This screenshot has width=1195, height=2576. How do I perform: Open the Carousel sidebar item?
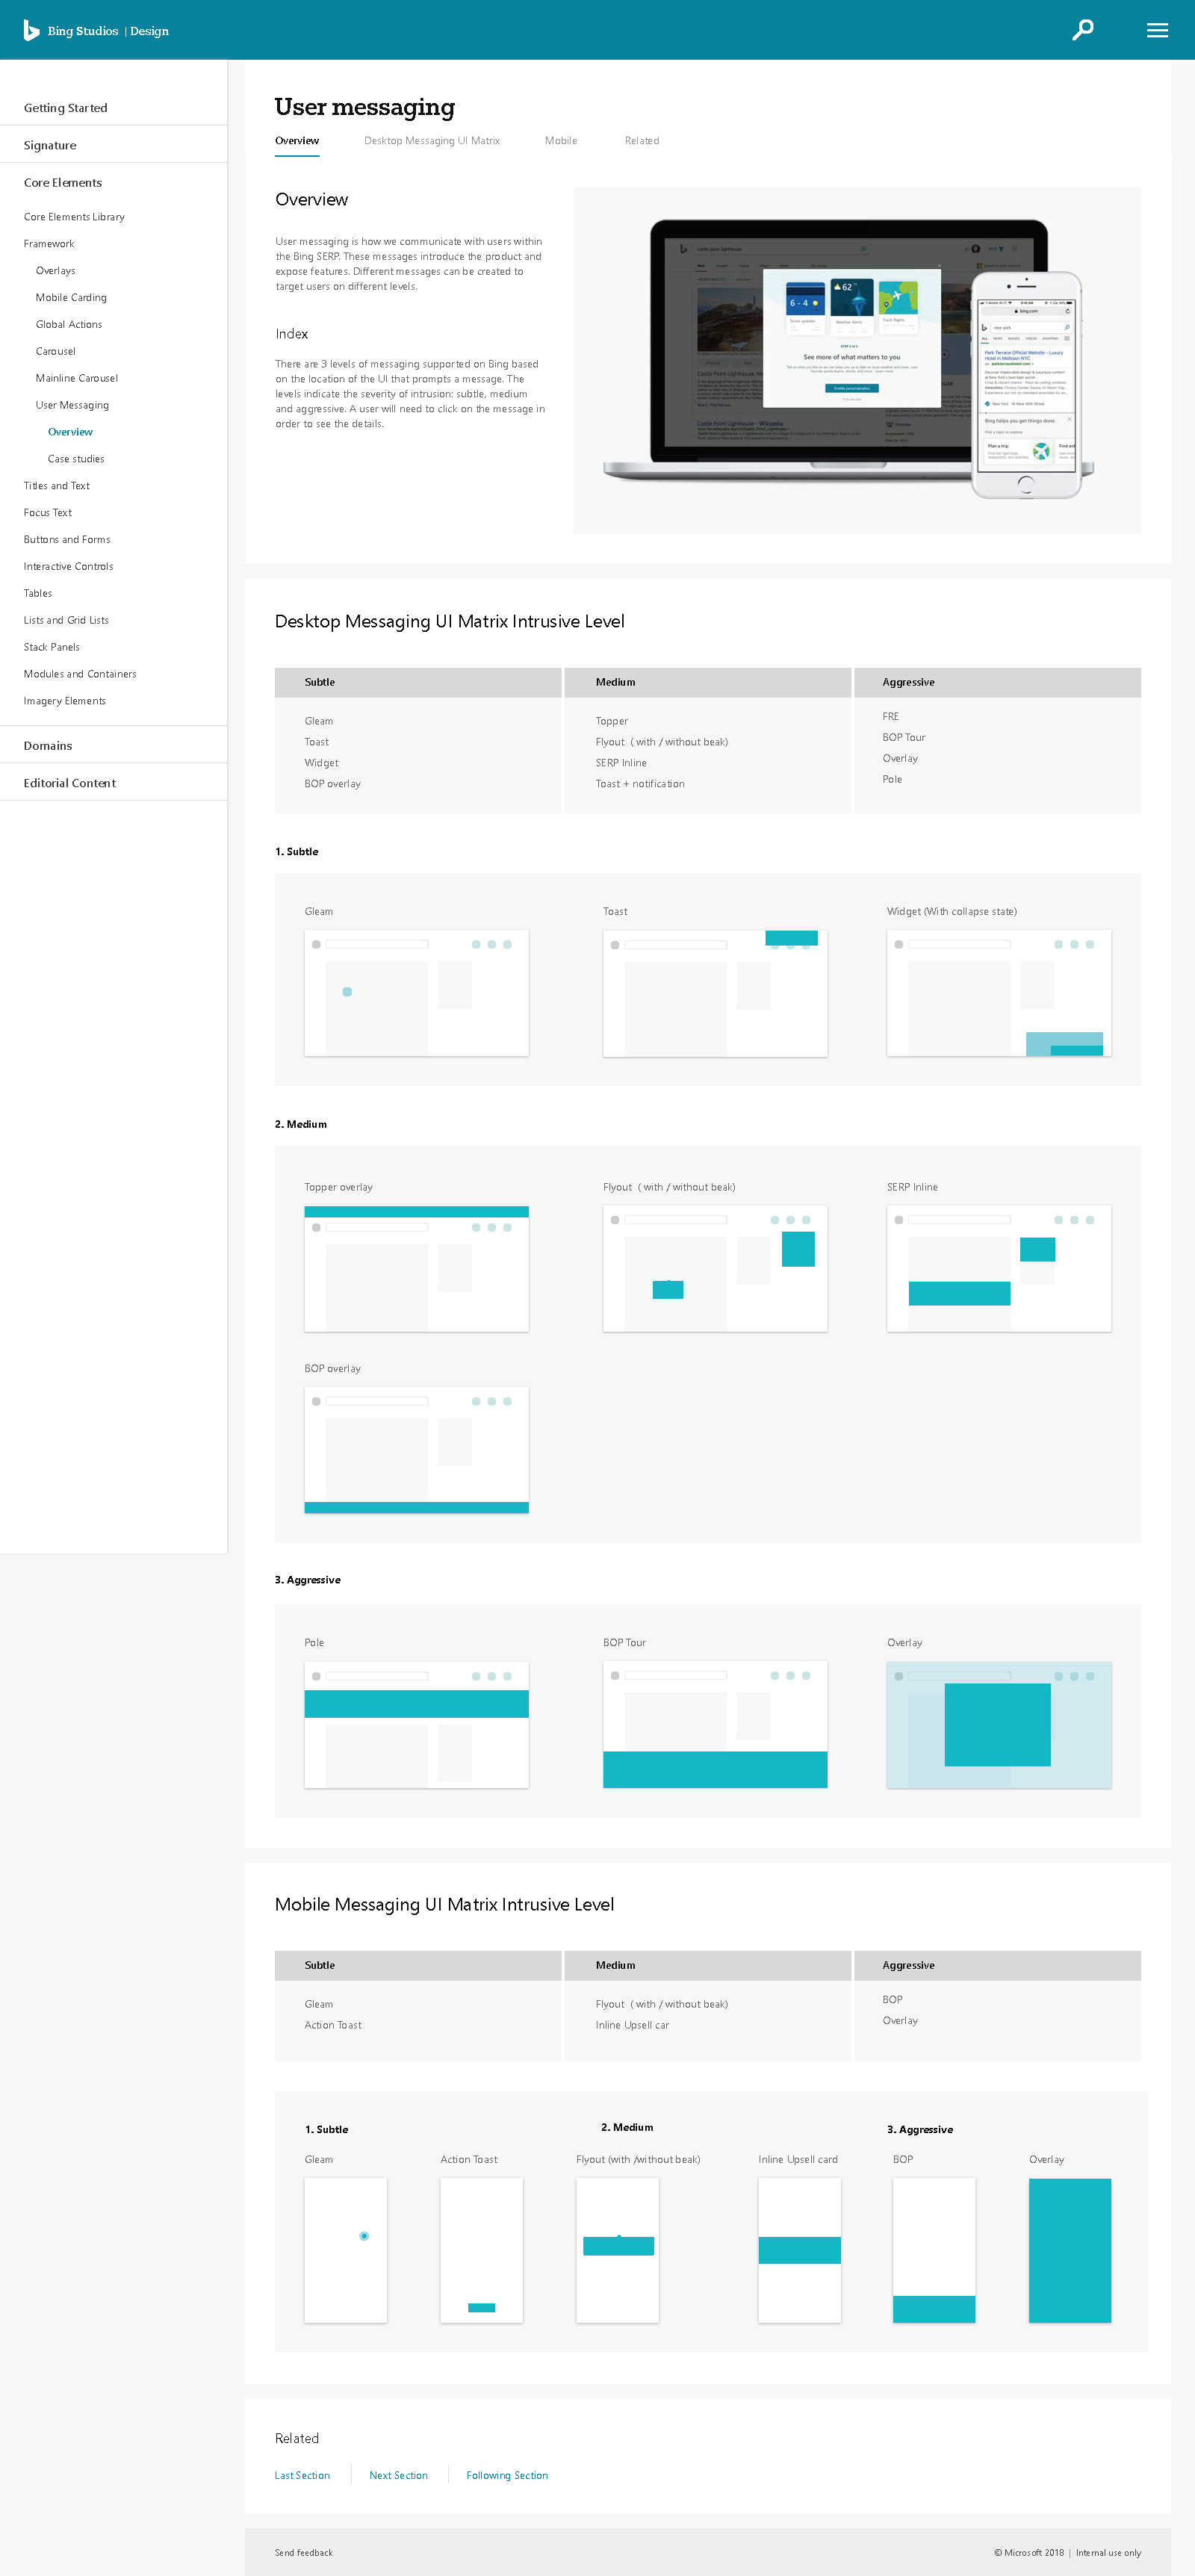click(56, 352)
